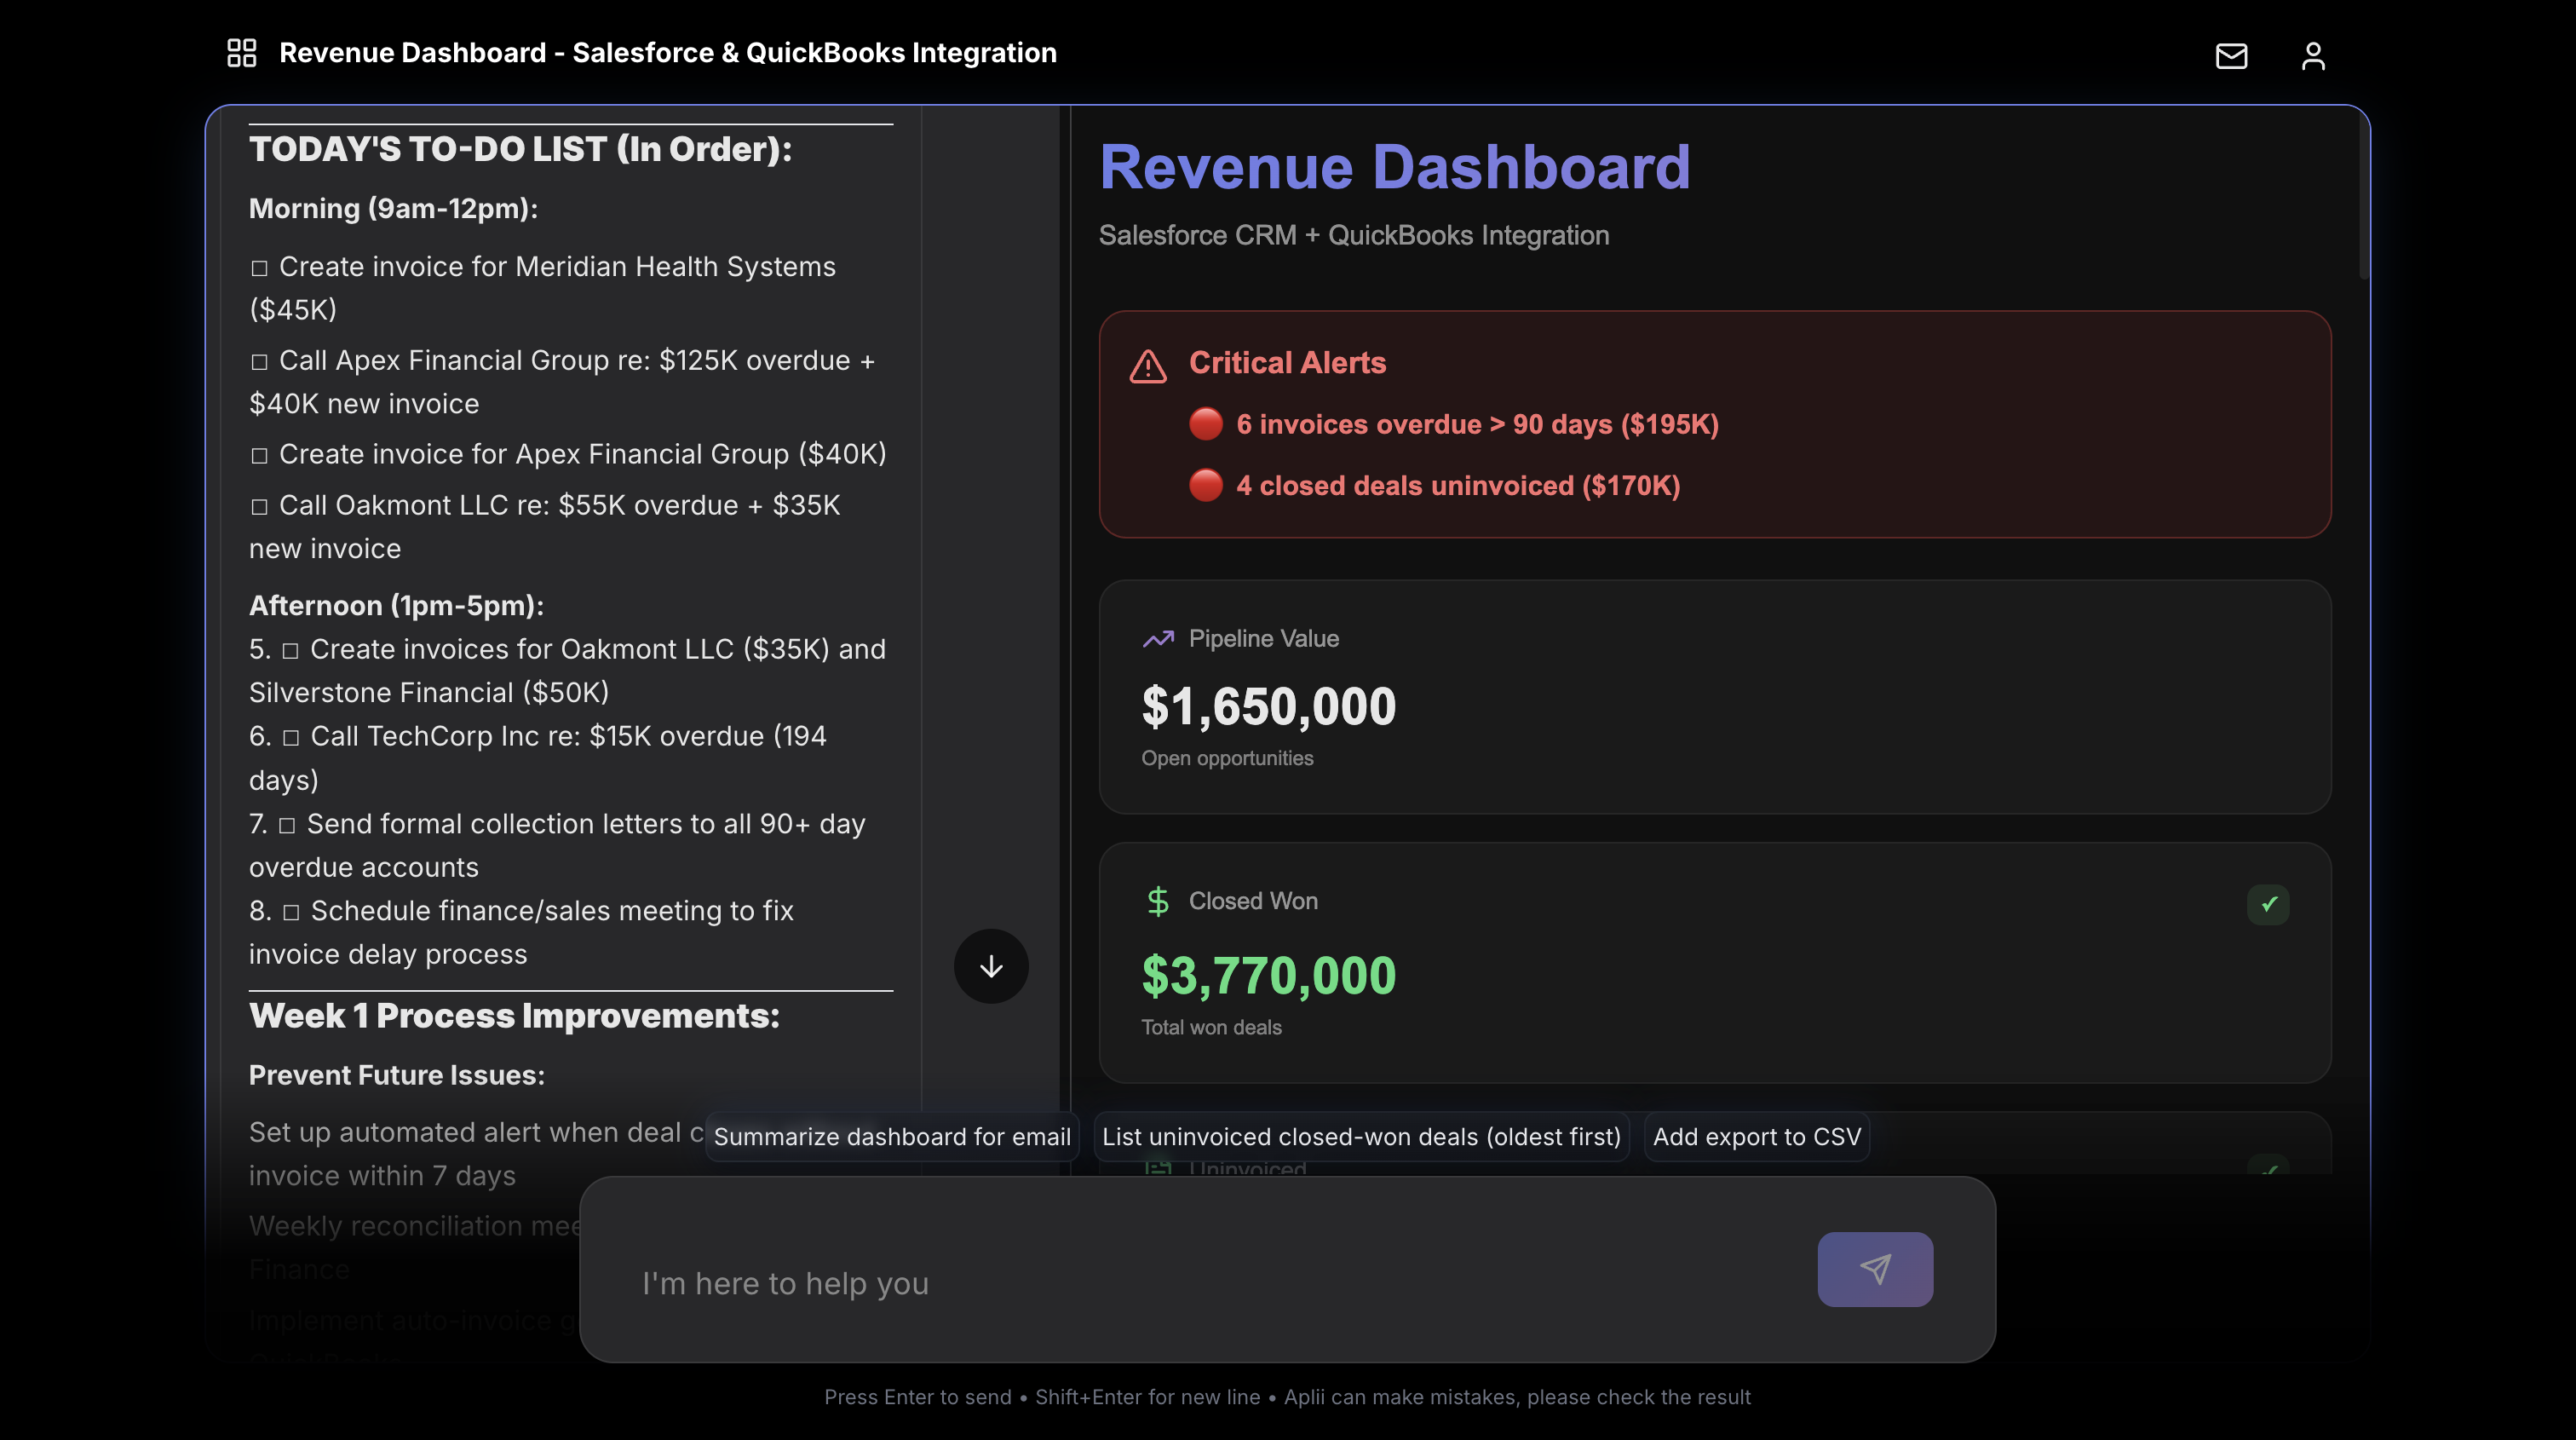Click the down-arrow to reveal more list items
The image size is (2576, 1440).
click(x=991, y=966)
